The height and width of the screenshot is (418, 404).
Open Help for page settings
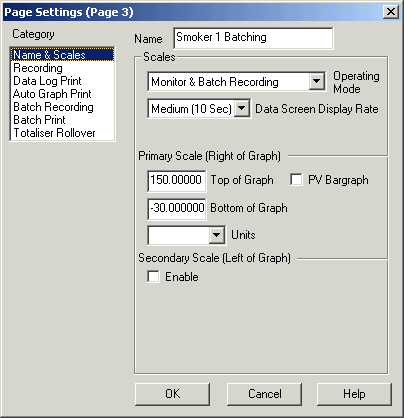354,394
